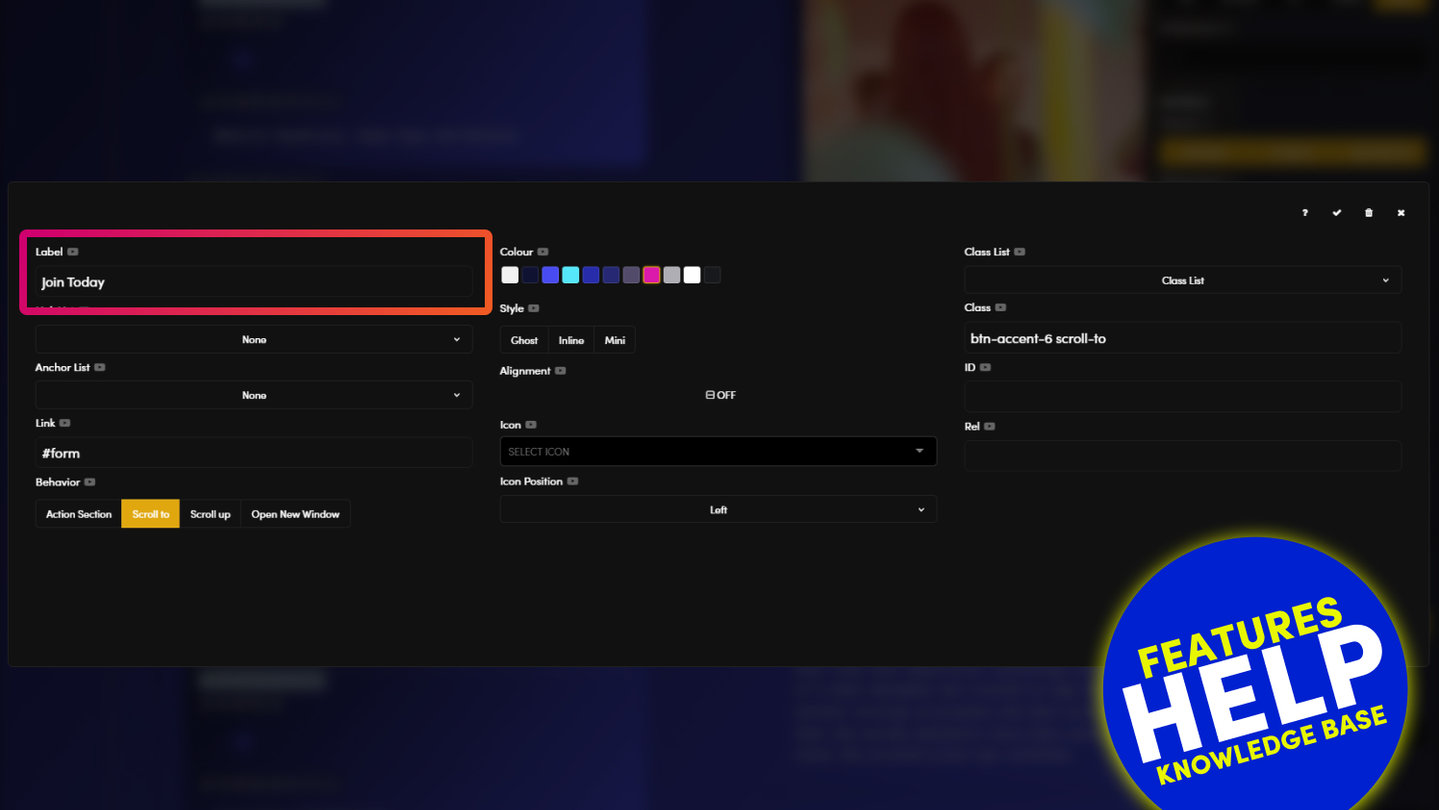Open the Select Icon dropdown
The width and height of the screenshot is (1439, 810).
(718, 452)
